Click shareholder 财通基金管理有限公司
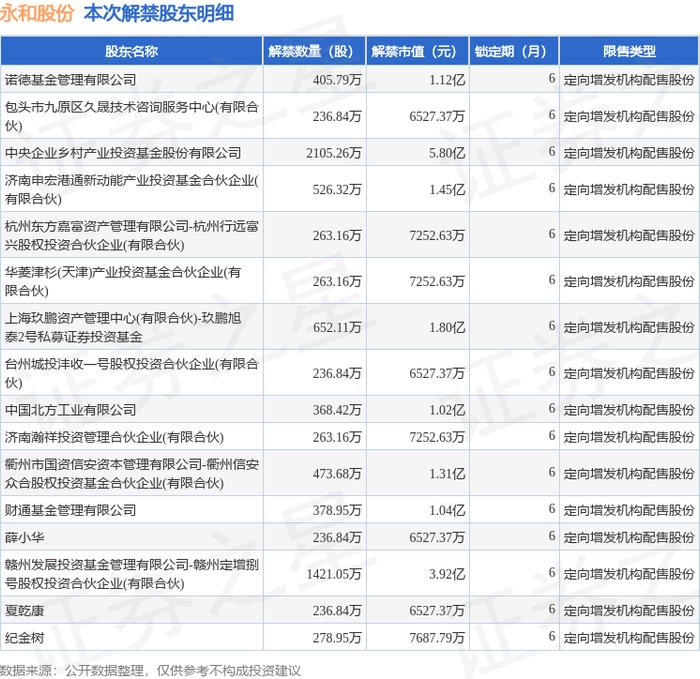Viewport: 700px width, 679px height. pyautogui.click(x=71, y=510)
